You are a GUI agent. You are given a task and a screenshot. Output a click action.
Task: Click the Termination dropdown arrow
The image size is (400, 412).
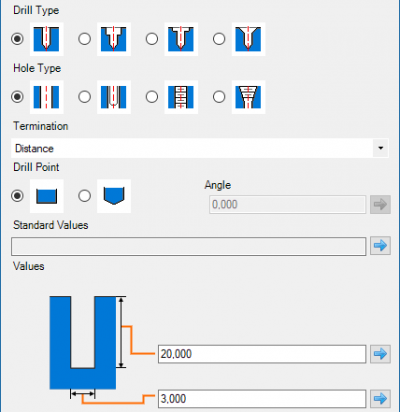(380, 148)
